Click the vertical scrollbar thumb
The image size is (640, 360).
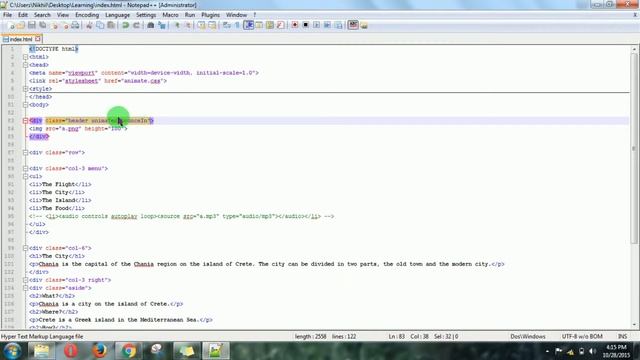634,149
